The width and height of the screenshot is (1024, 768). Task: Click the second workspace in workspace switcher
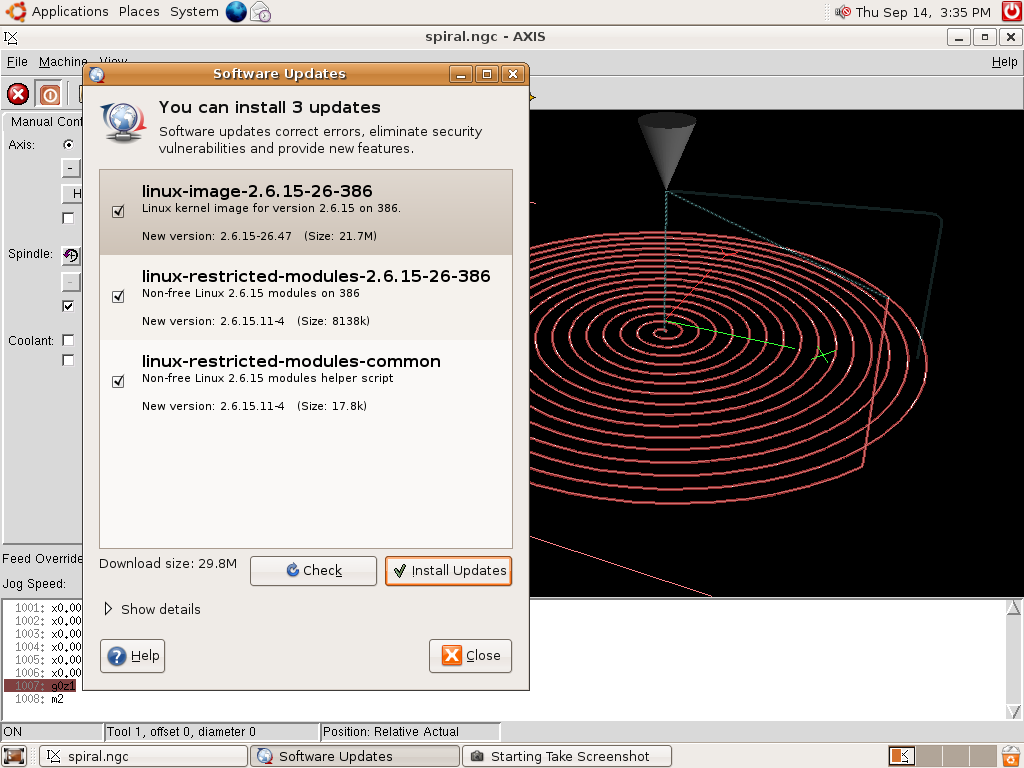click(x=928, y=756)
